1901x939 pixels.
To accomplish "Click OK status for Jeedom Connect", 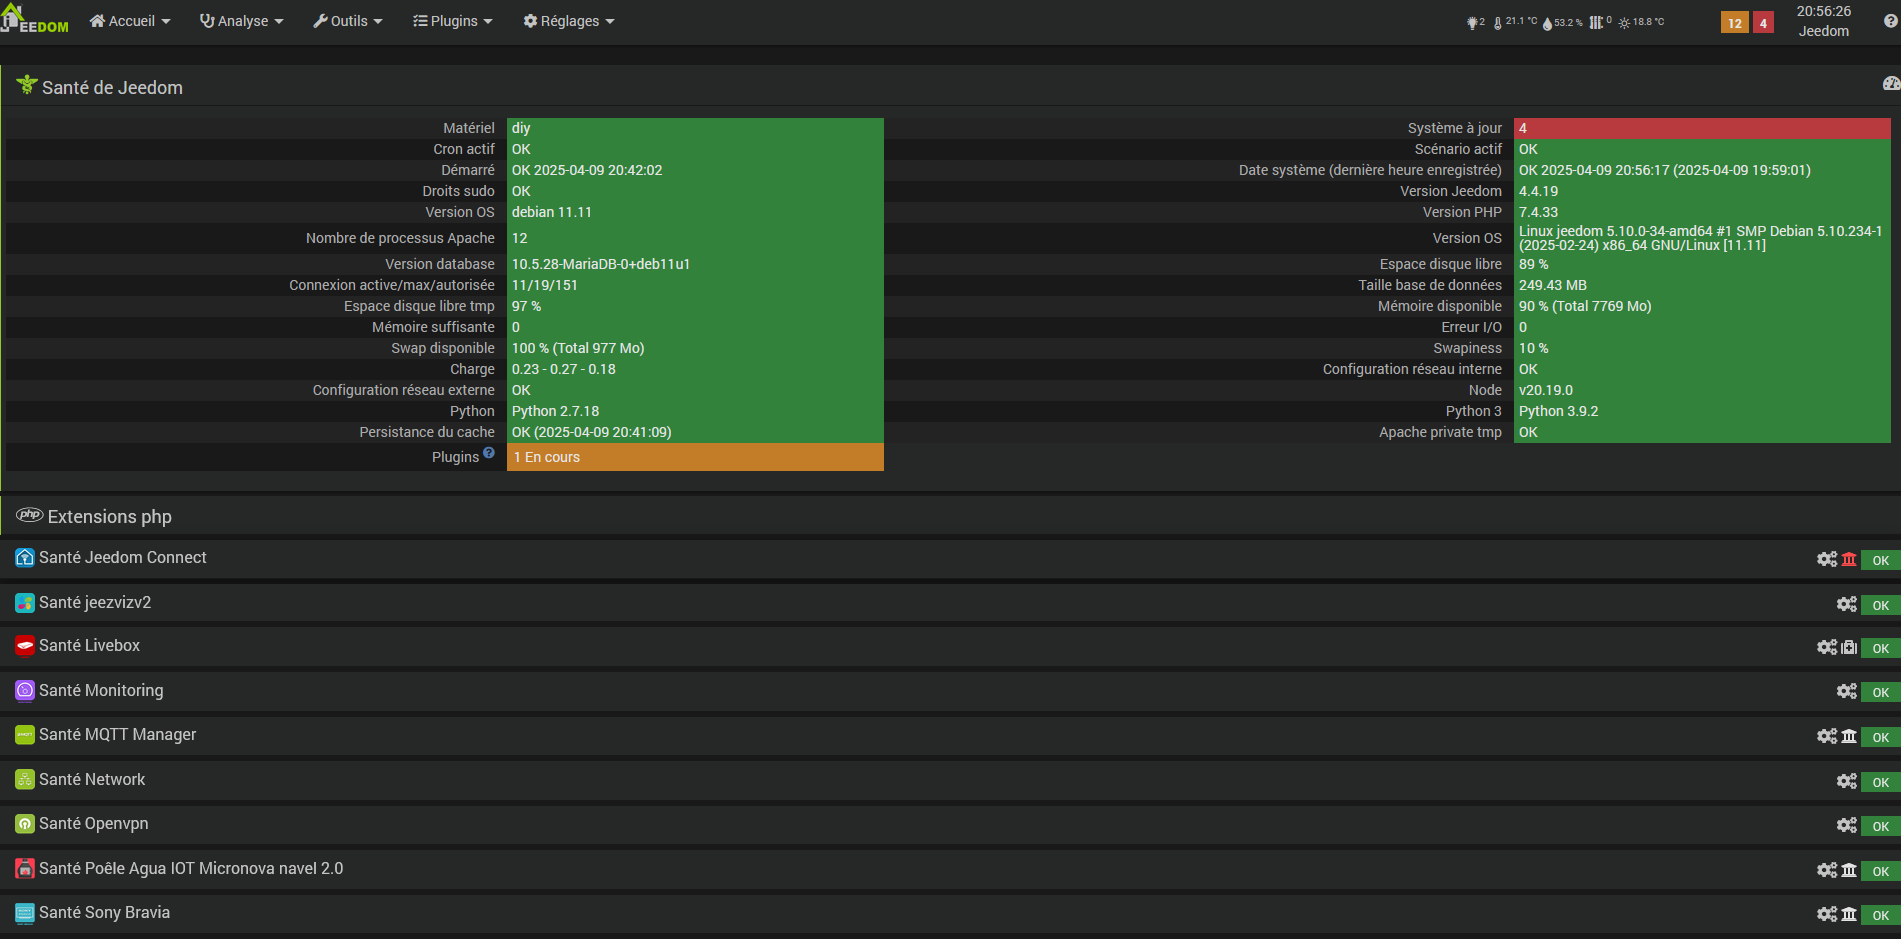I will click(x=1880, y=560).
